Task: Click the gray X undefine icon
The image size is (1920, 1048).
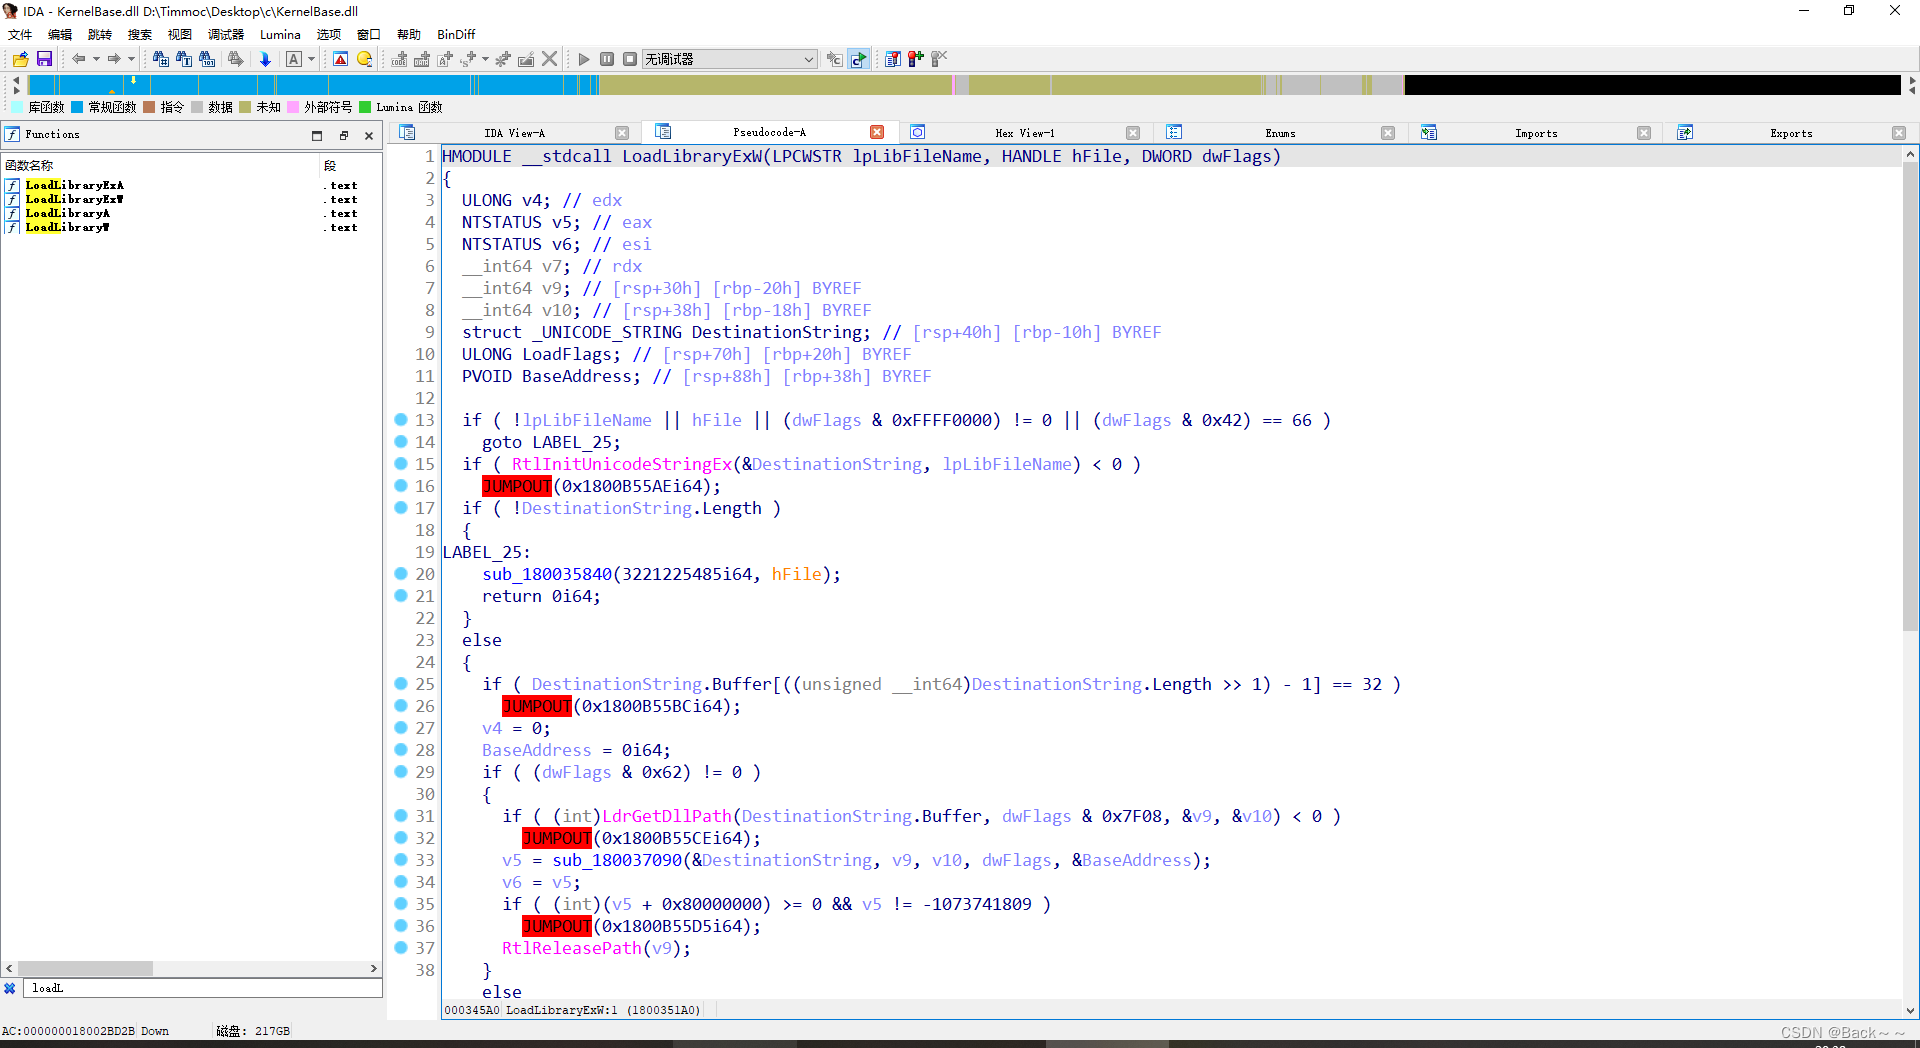Action: point(549,59)
